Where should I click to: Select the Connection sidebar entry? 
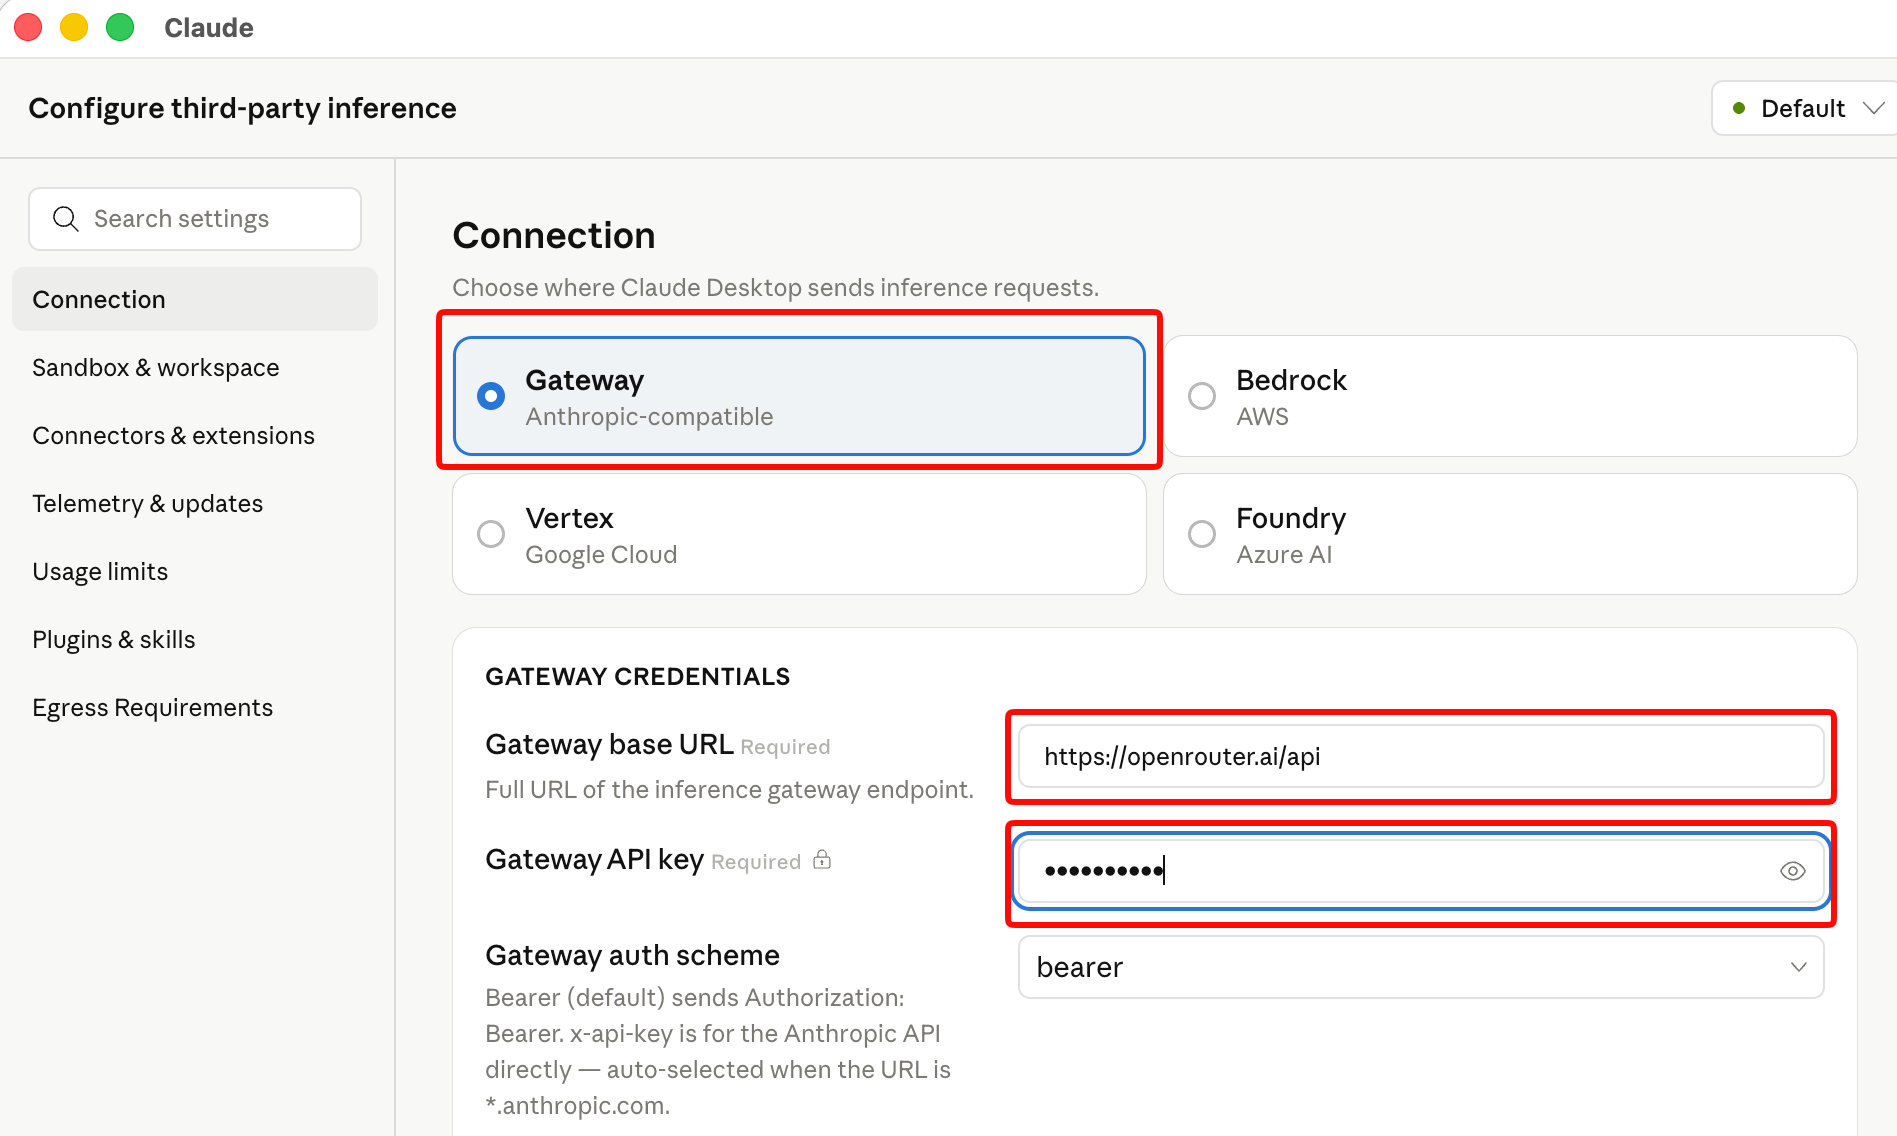click(x=98, y=299)
